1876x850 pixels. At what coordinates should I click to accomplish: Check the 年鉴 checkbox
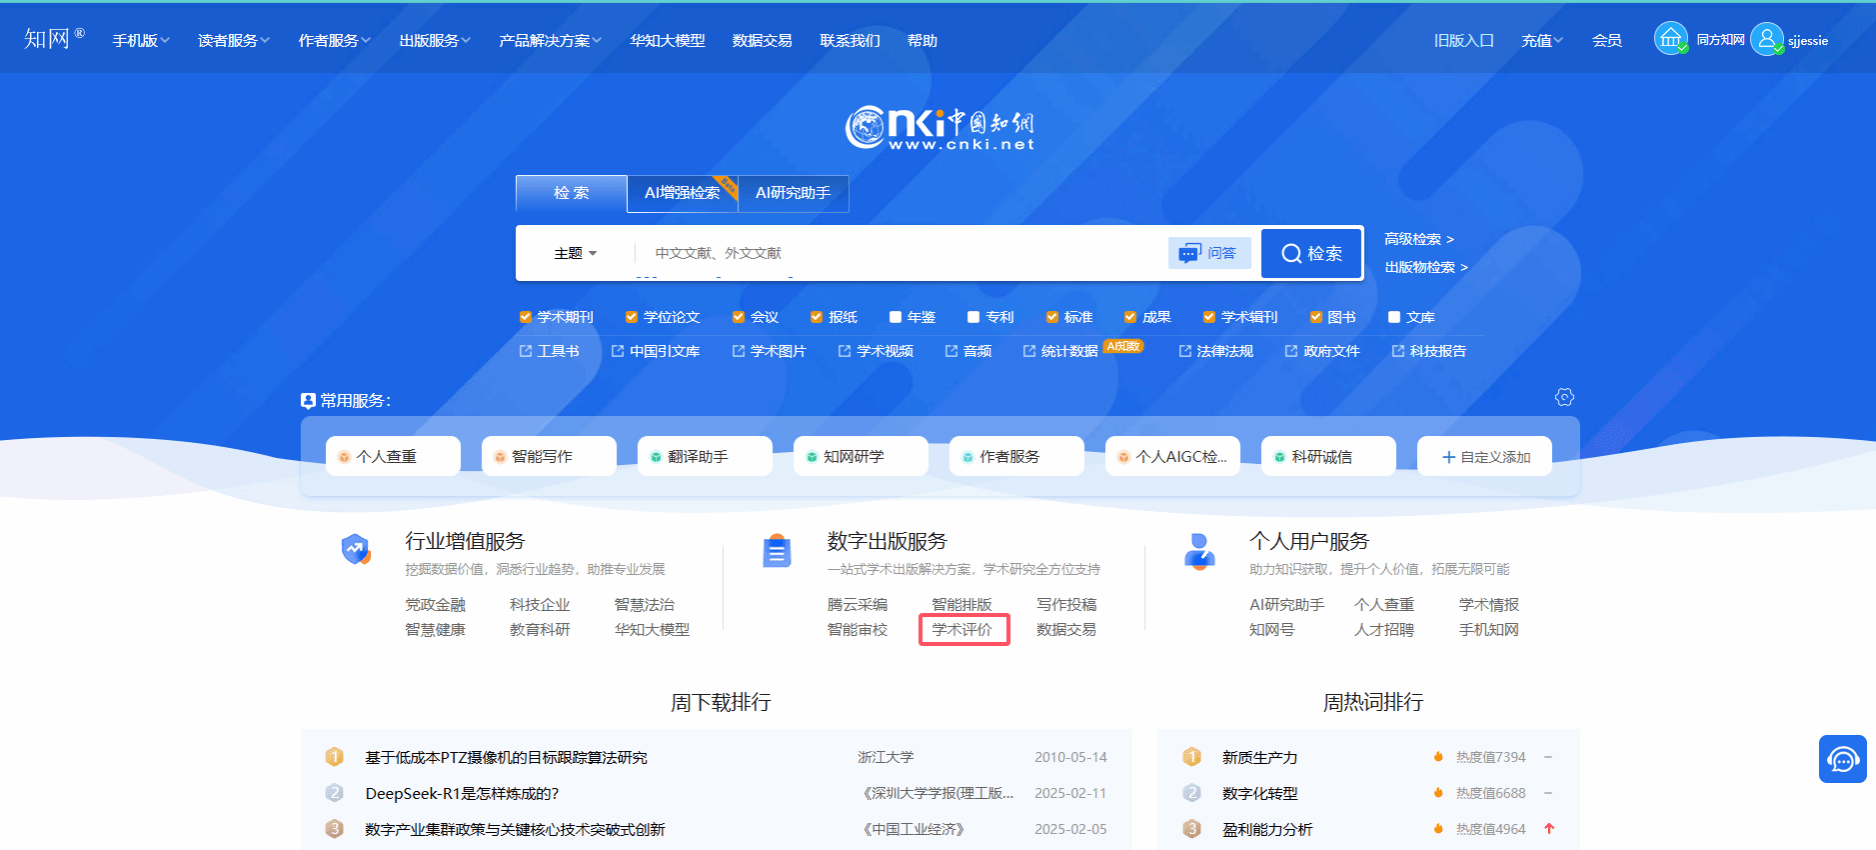coord(896,317)
